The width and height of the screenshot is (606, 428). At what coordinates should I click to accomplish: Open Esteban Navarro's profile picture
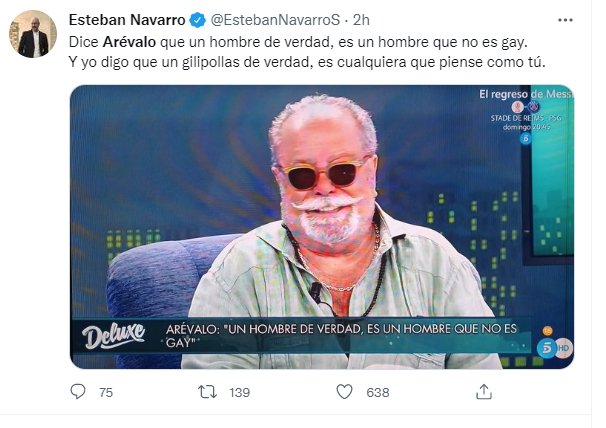coord(33,34)
